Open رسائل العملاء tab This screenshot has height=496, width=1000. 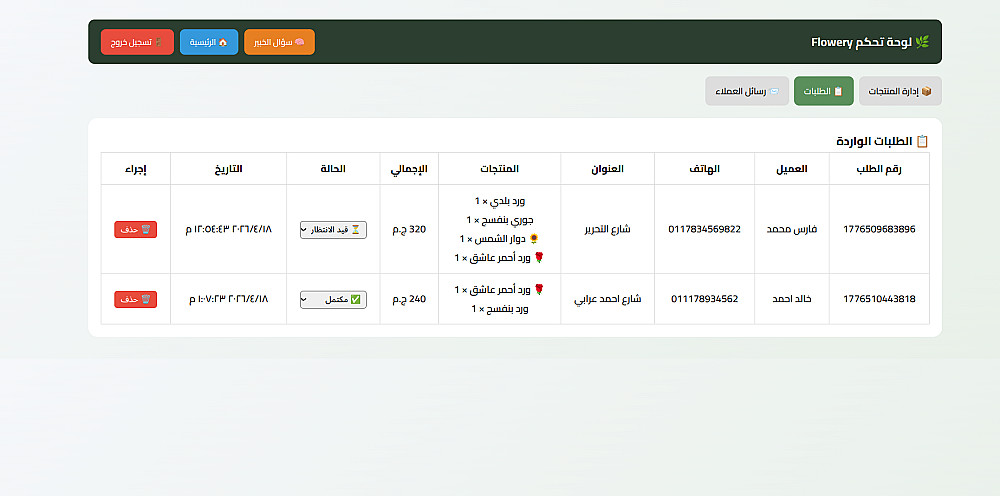pos(747,91)
